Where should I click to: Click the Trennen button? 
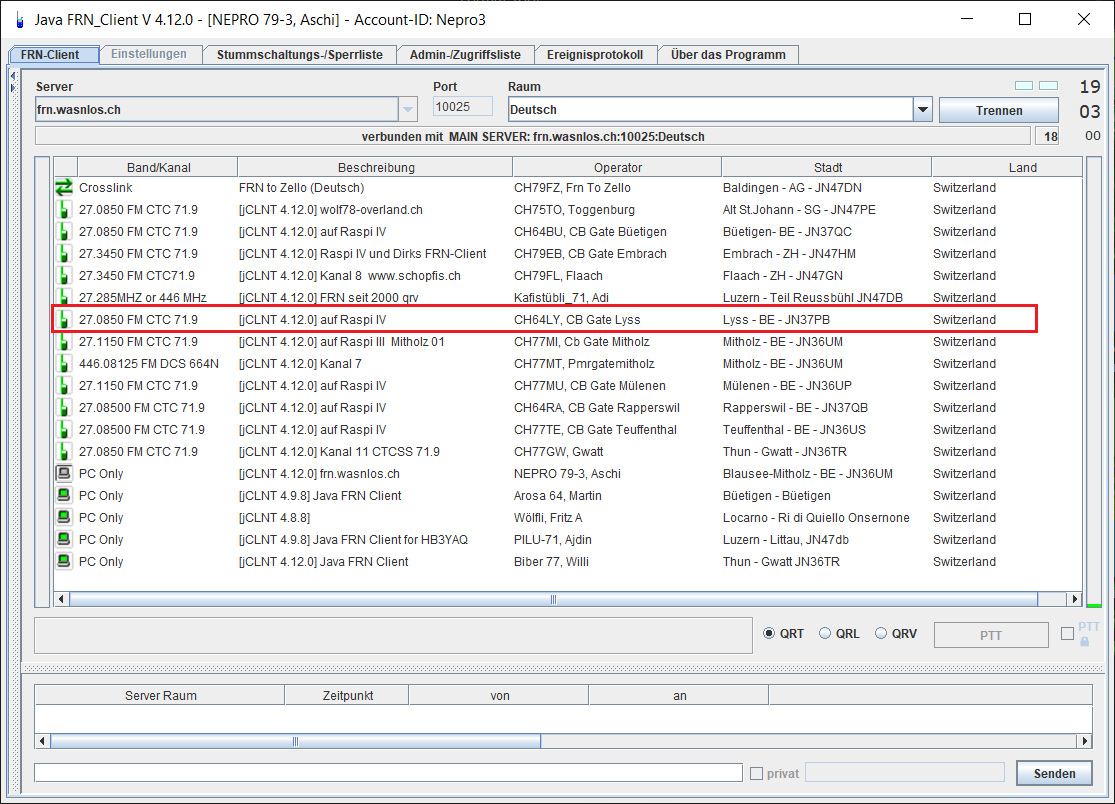click(998, 110)
